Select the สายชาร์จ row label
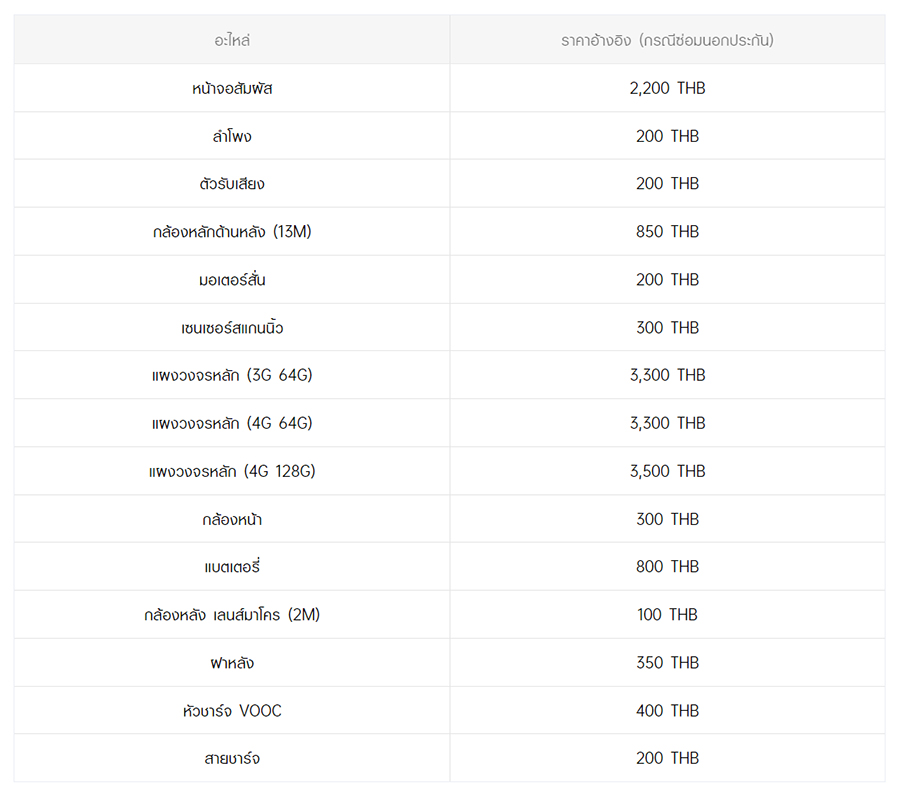900x799 pixels. (232, 758)
